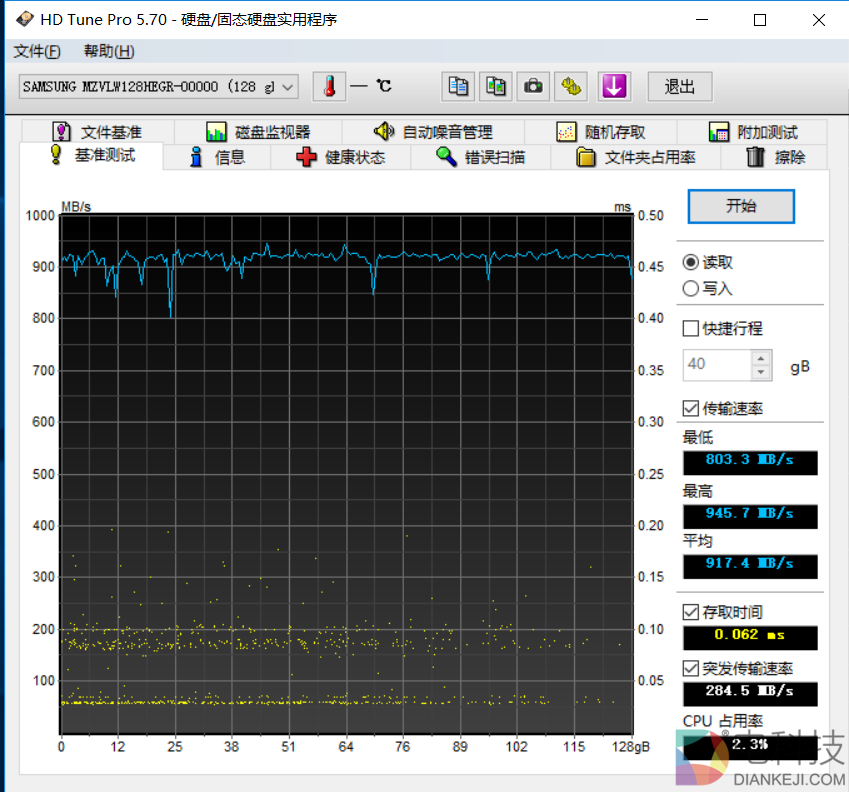Click the purple down-arrow toolbar icon
The image size is (849, 792).
point(614,87)
